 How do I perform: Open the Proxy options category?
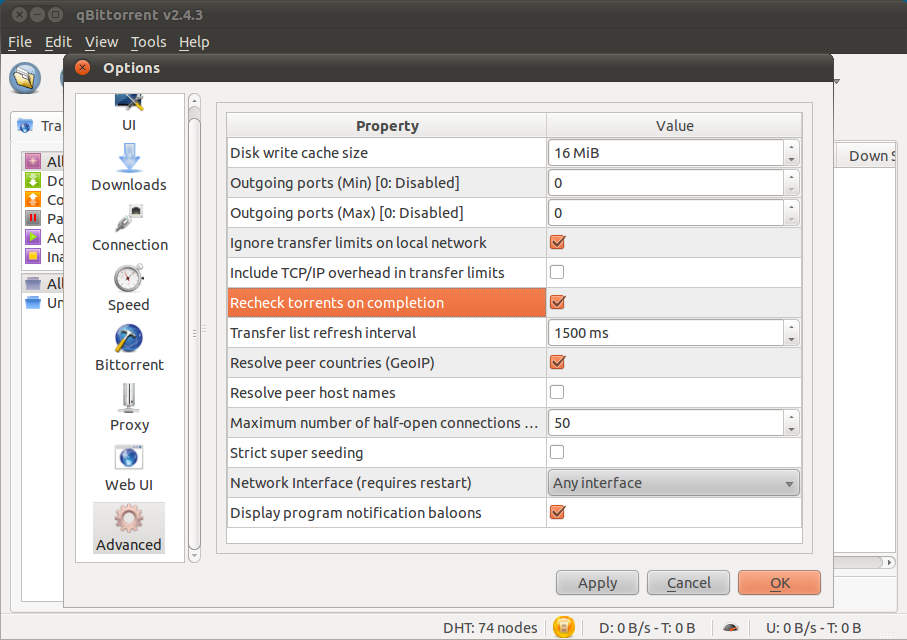pos(129,408)
